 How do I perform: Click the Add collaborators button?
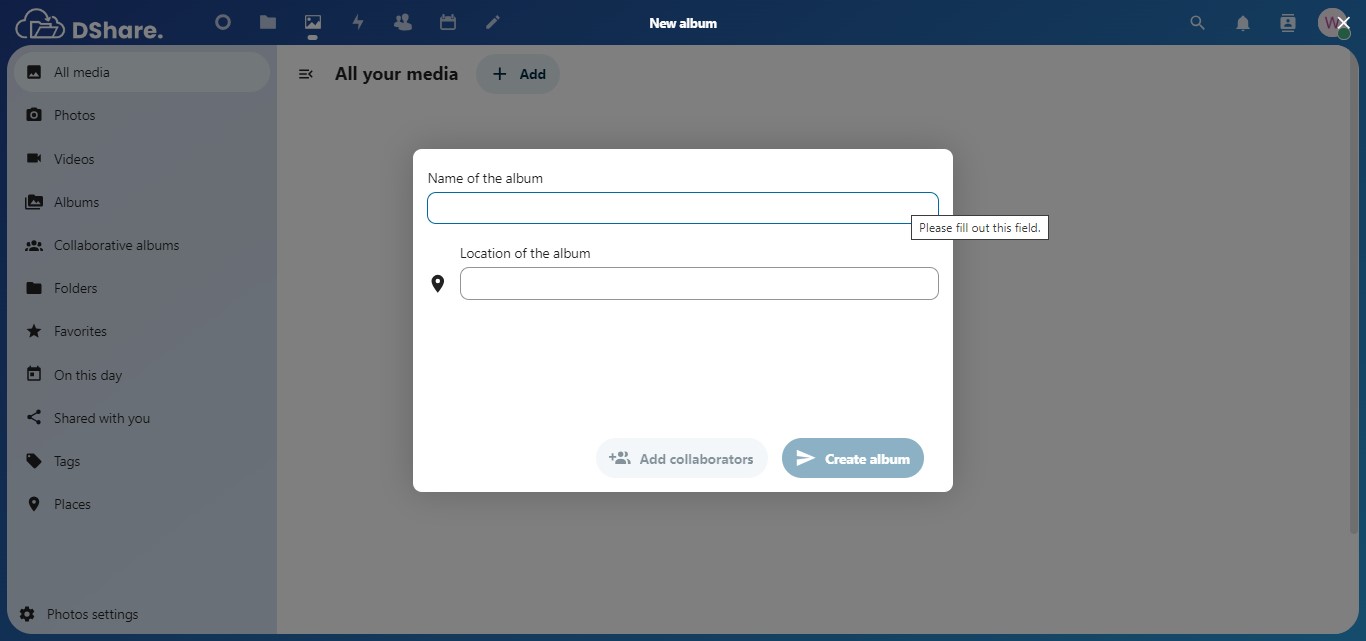pyautogui.click(x=682, y=459)
